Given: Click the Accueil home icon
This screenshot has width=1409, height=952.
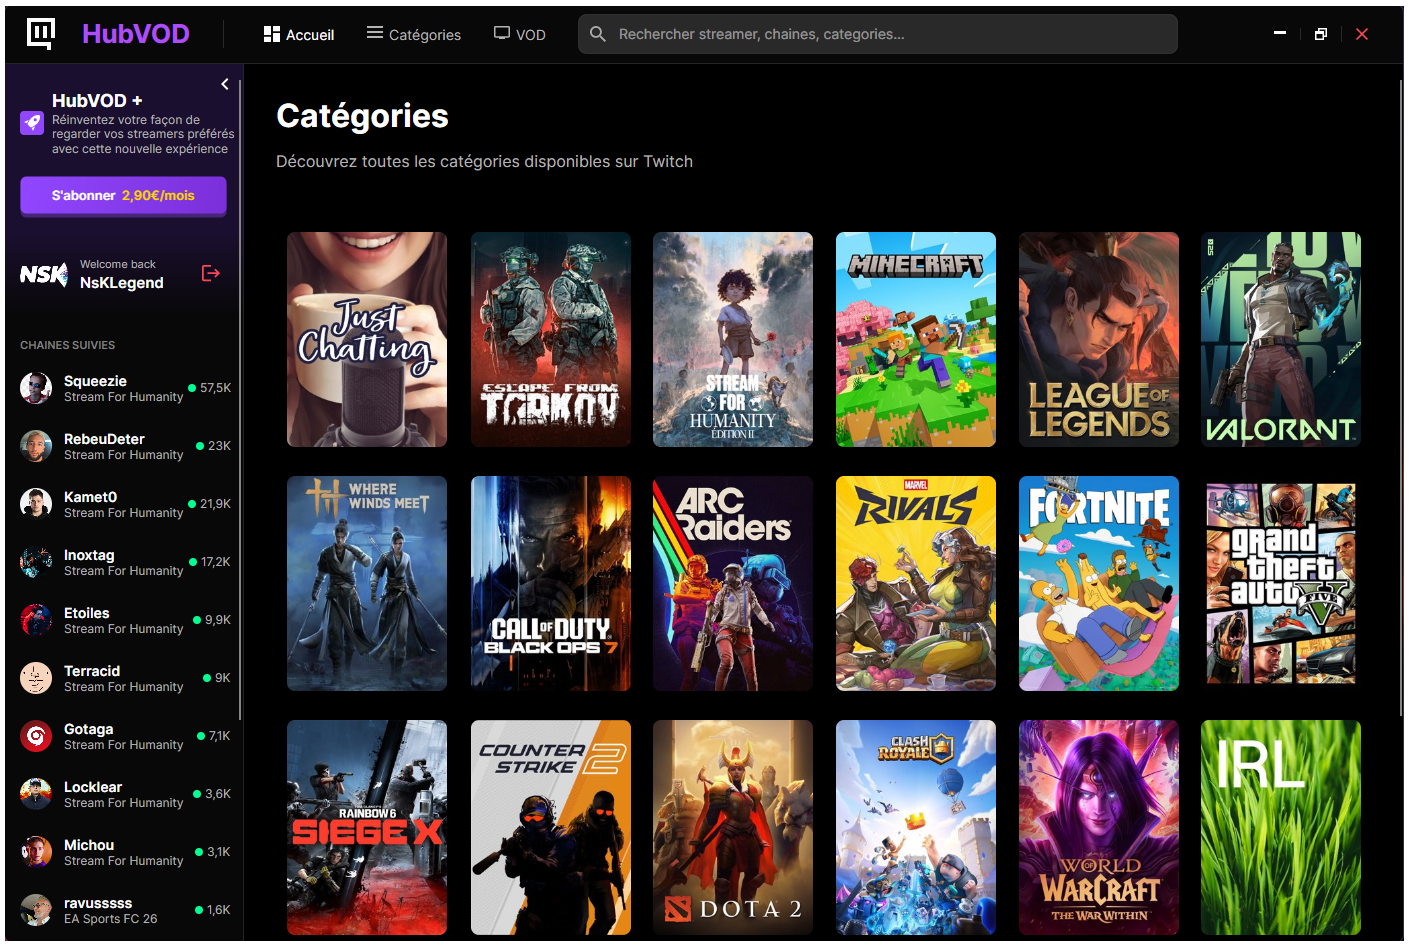Looking at the screenshot, I should 270,33.
